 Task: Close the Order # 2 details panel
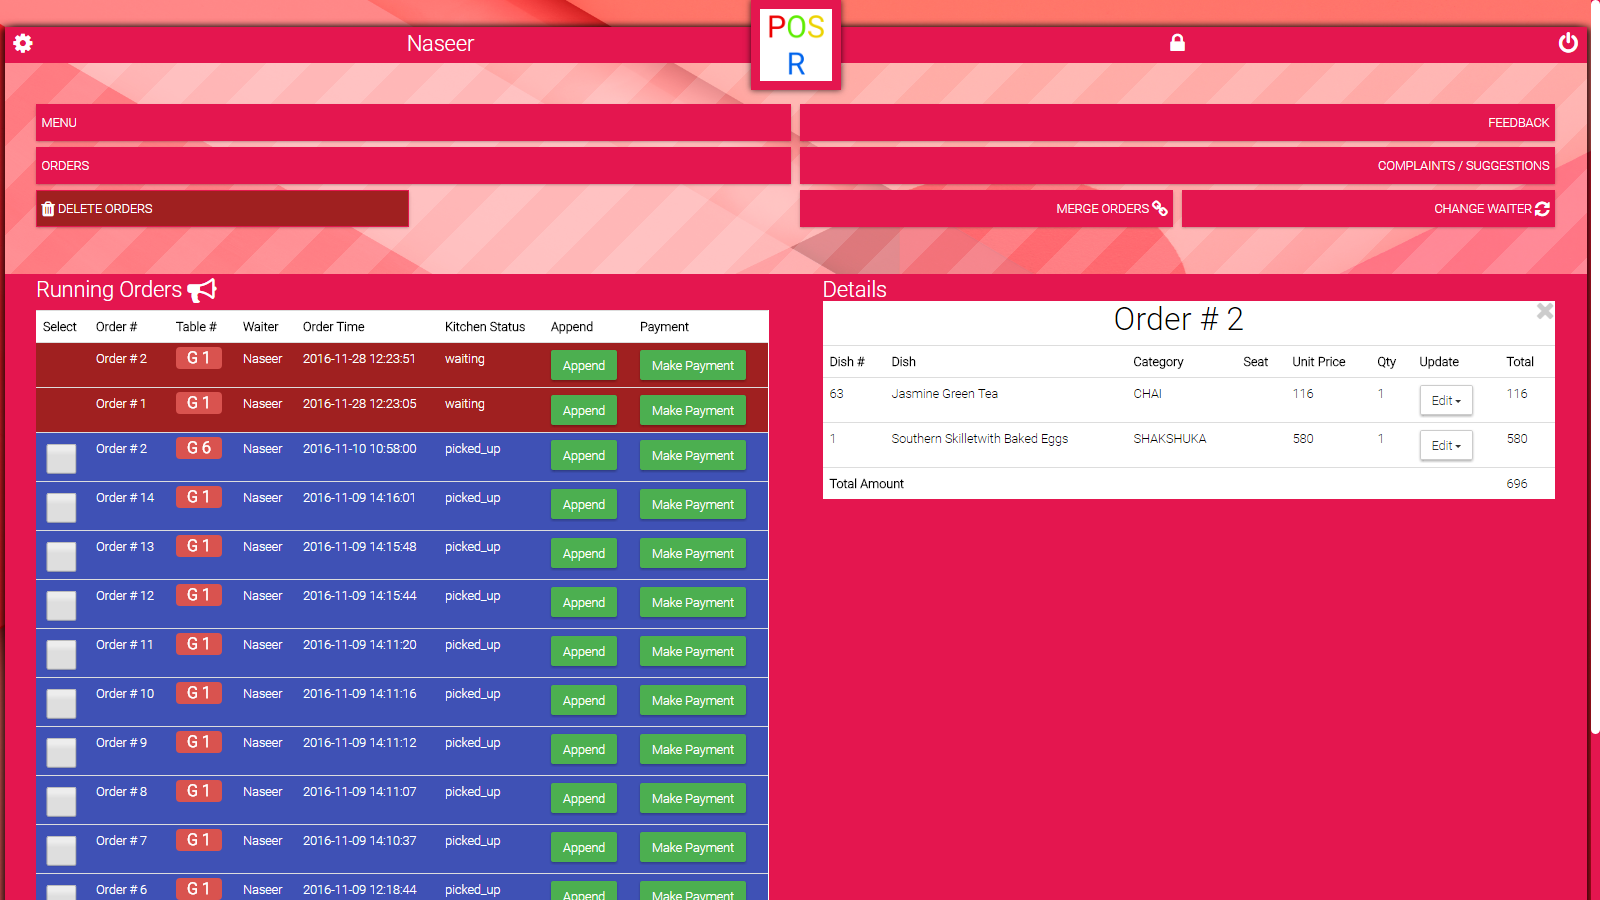pyautogui.click(x=1544, y=311)
